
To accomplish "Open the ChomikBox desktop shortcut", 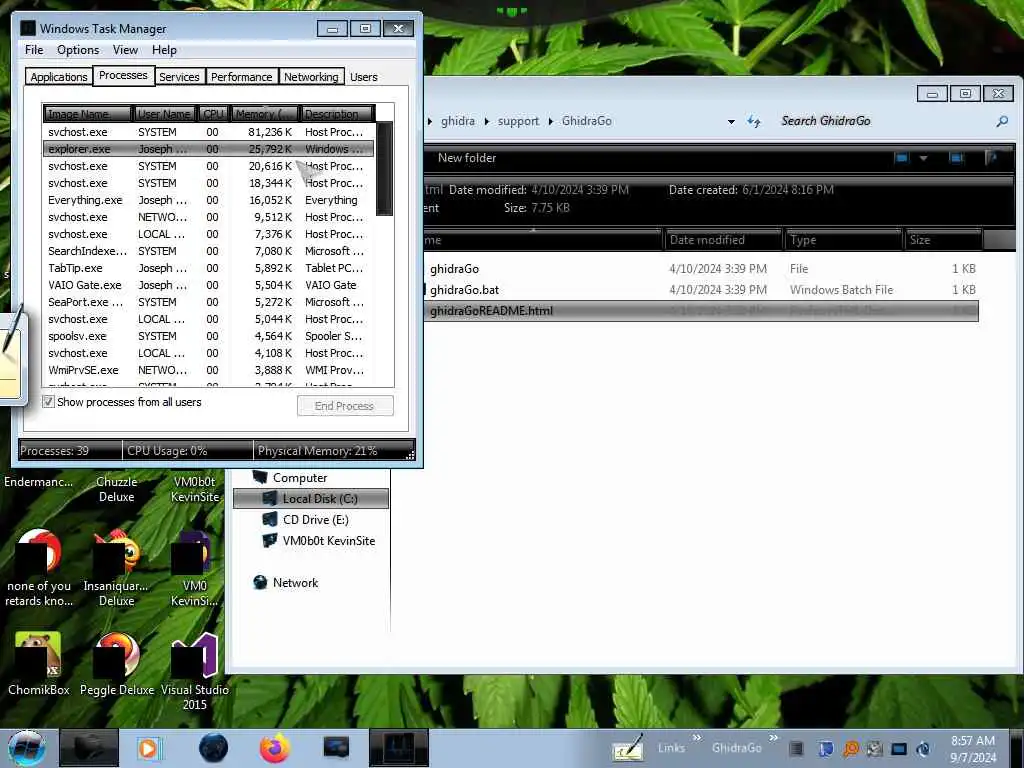I will (39, 664).
